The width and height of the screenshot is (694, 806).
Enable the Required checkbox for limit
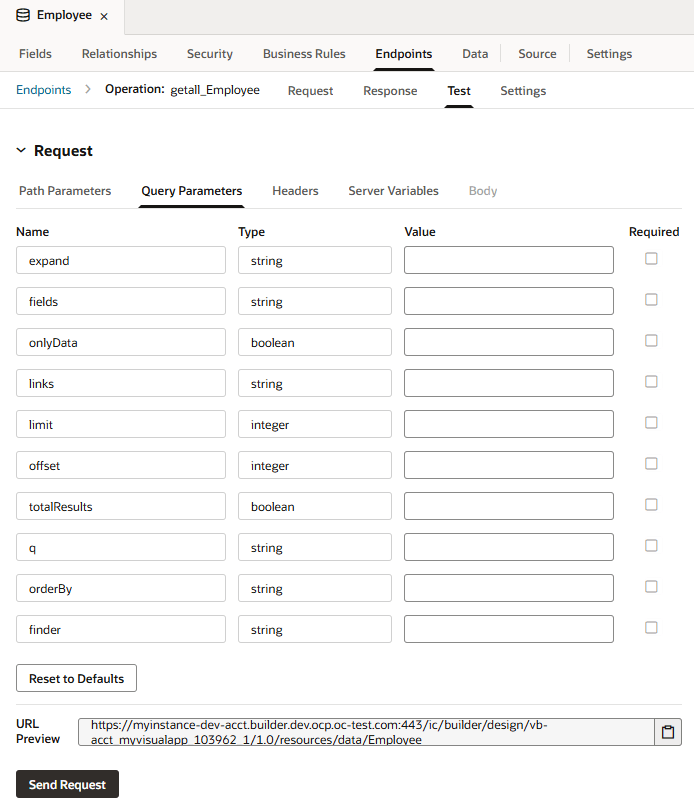(651, 422)
